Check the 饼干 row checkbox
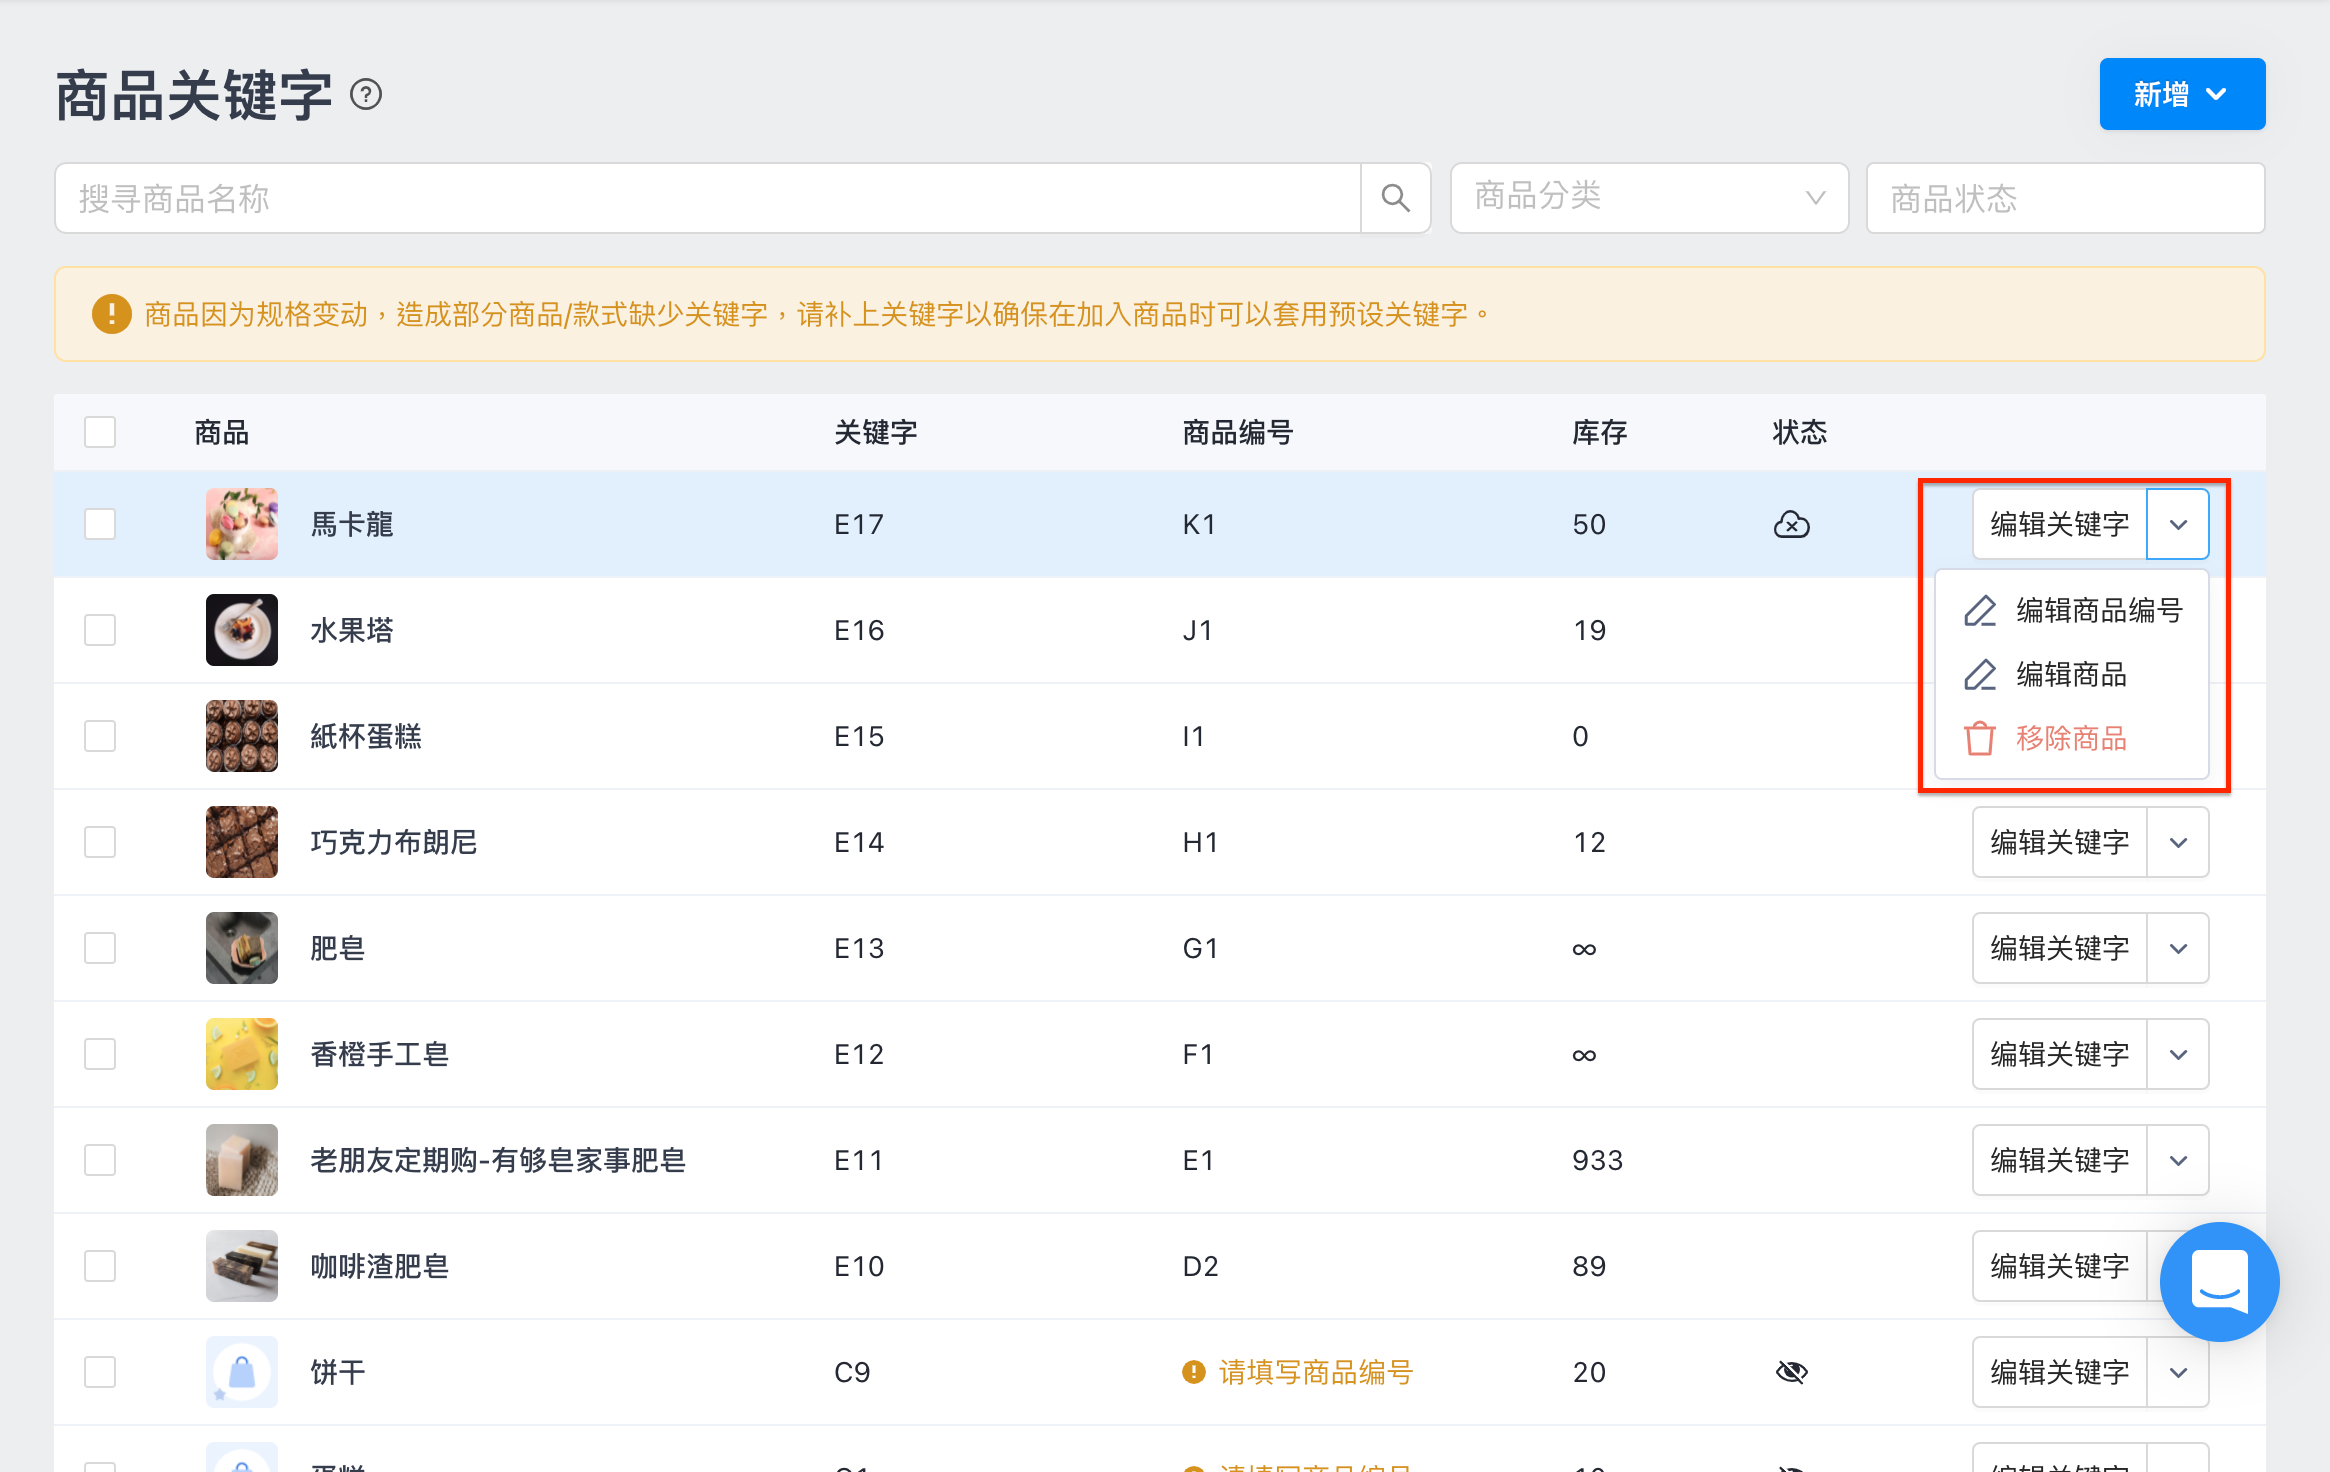Viewport: 2330px width, 1472px height. click(x=100, y=1372)
